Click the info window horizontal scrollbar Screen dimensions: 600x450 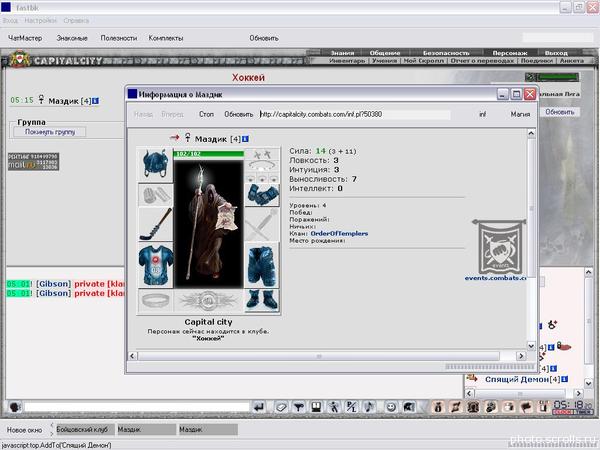[x=319, y=356]
